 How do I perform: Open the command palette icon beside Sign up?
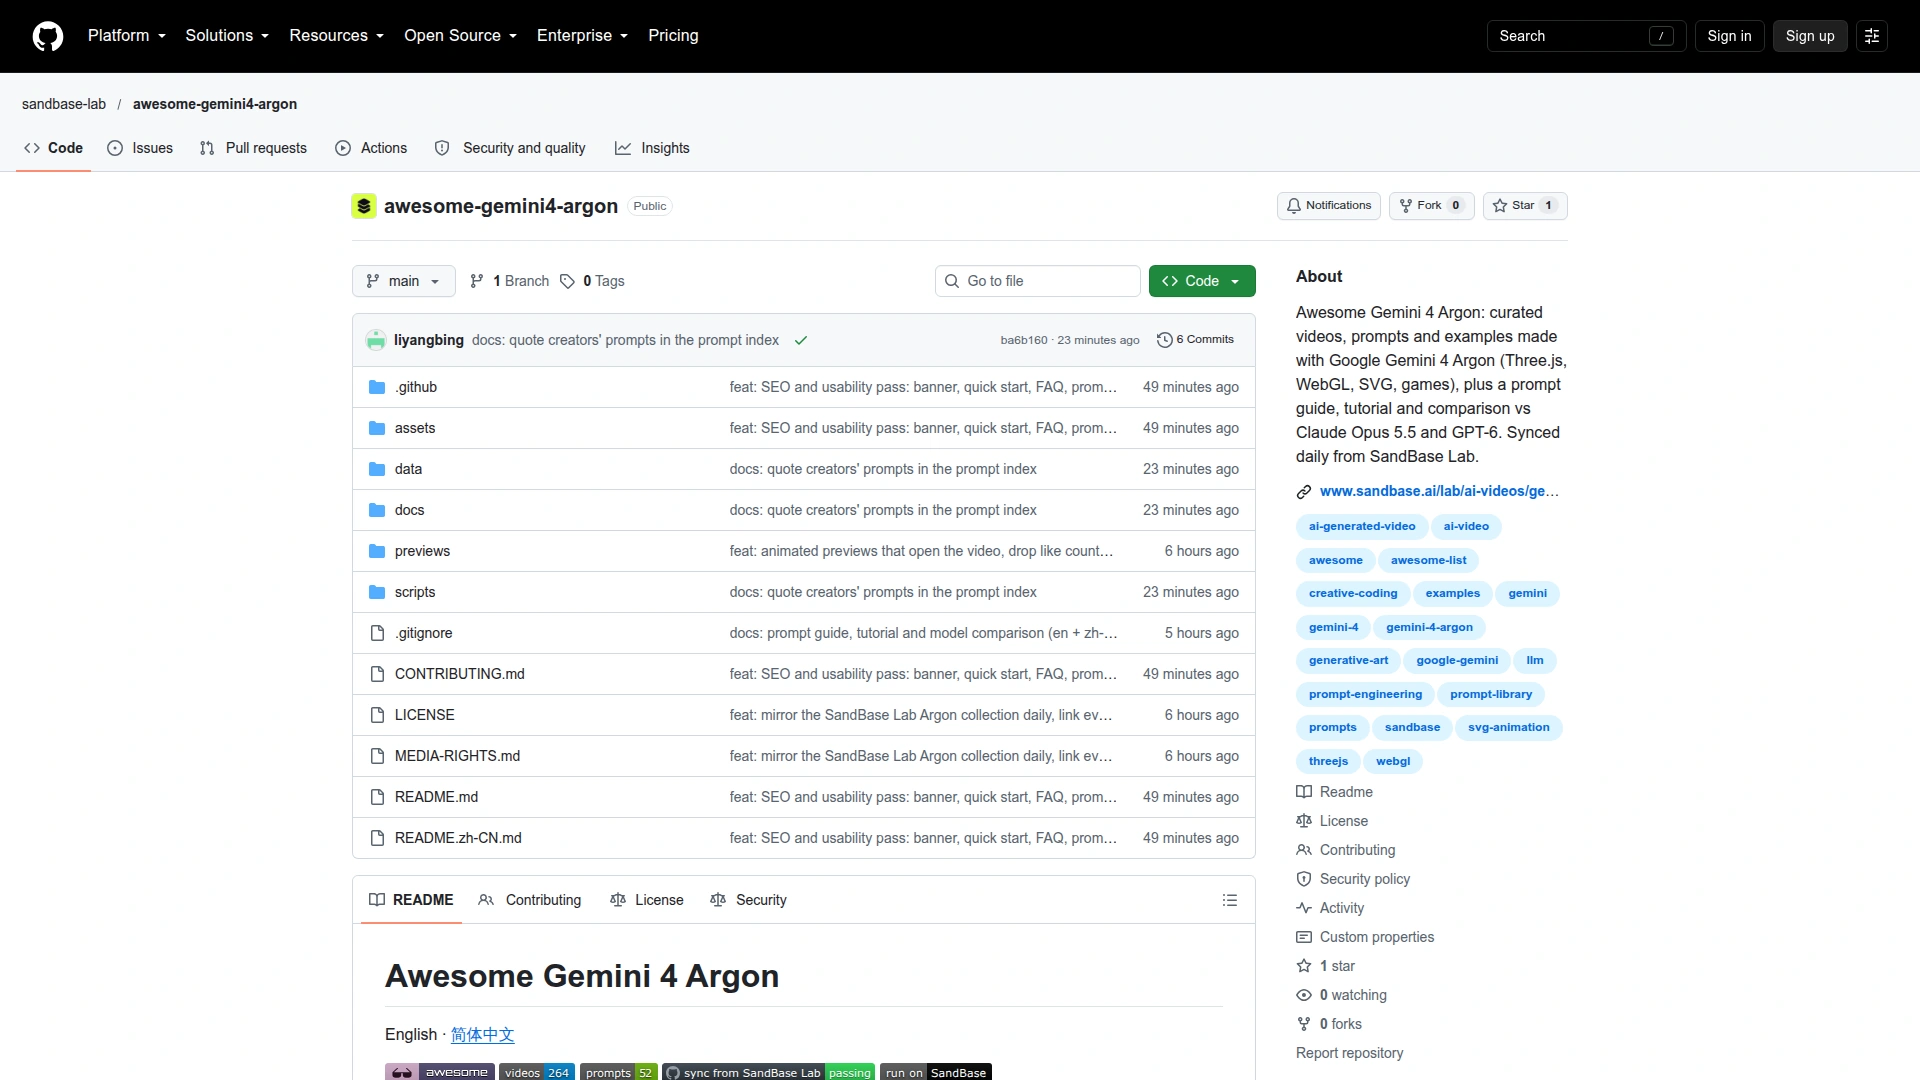[1872, 36]
